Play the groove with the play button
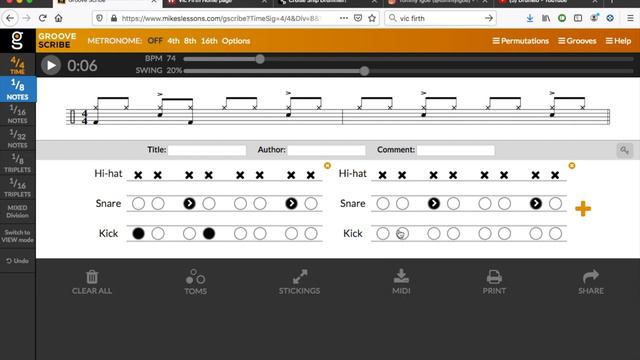The height and width of the screenshot is (360, 640). [x=51, y=65]
